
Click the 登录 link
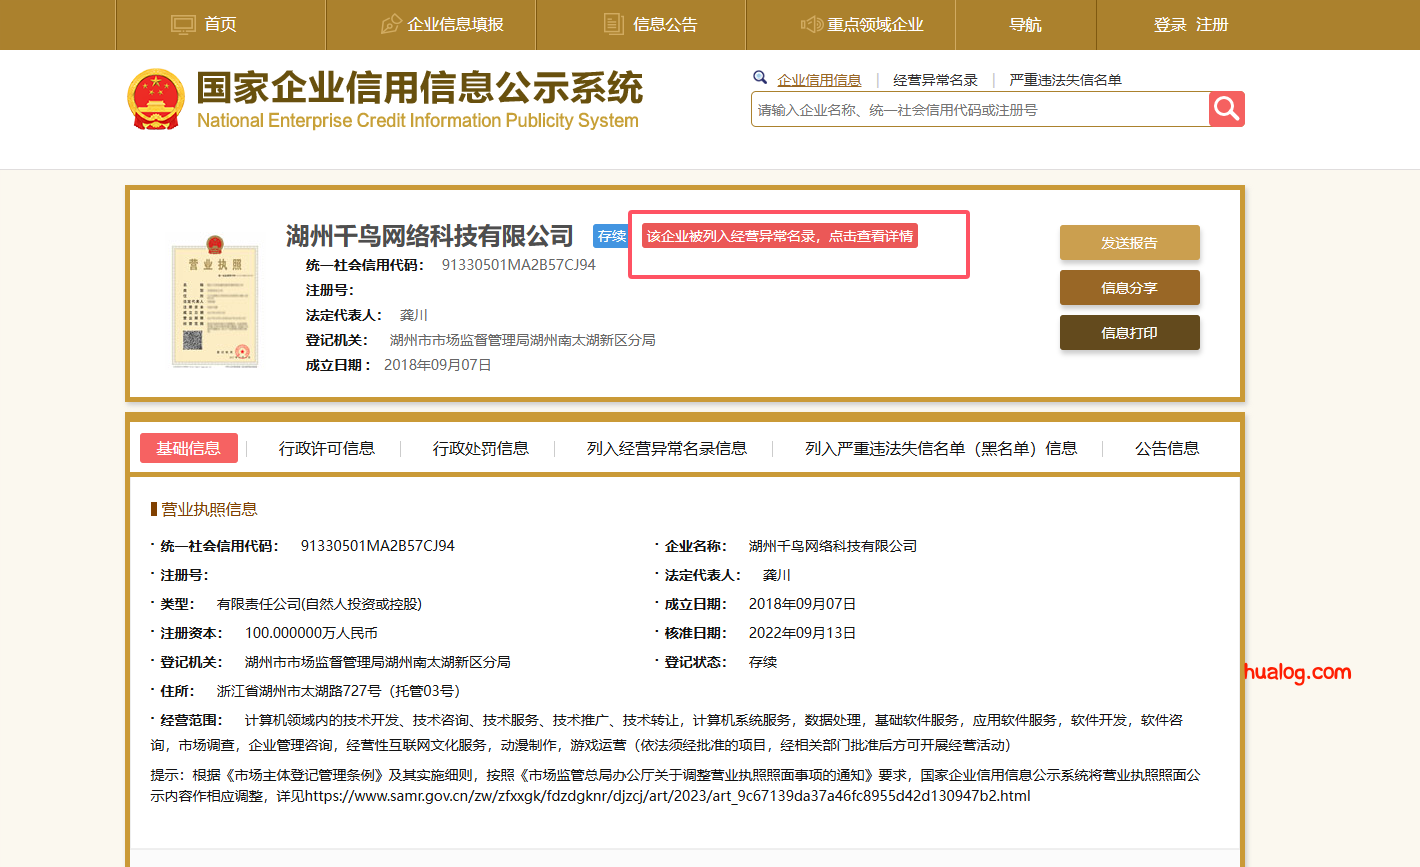(x=1170, y=24)
